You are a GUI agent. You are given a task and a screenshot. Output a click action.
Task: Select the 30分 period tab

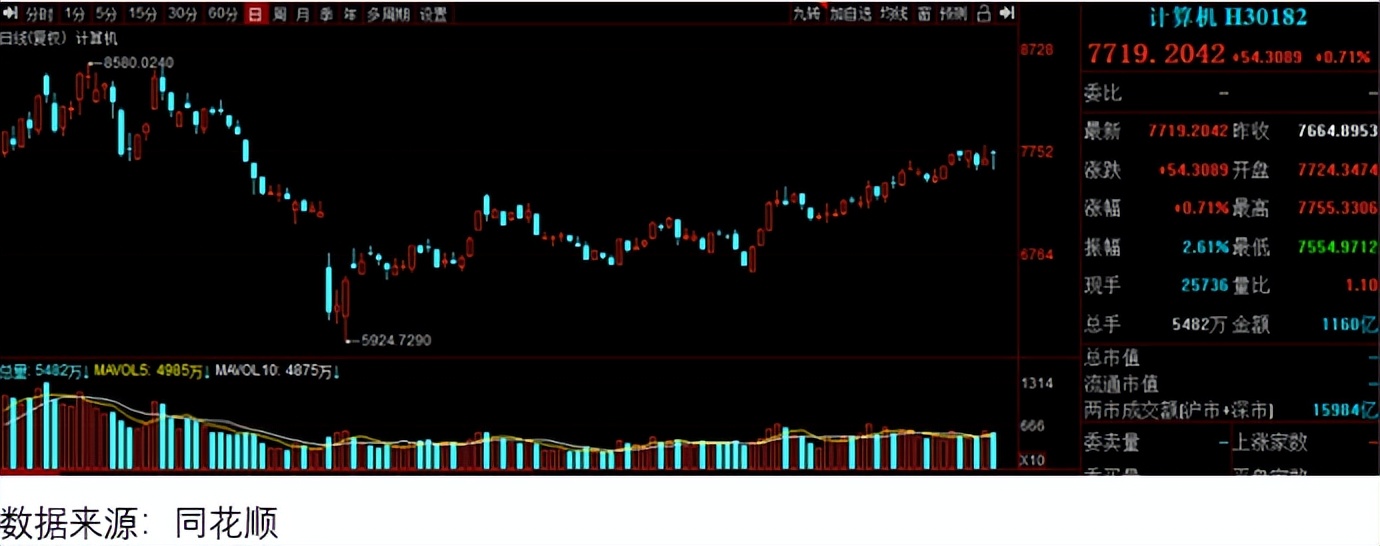(182, 14)
